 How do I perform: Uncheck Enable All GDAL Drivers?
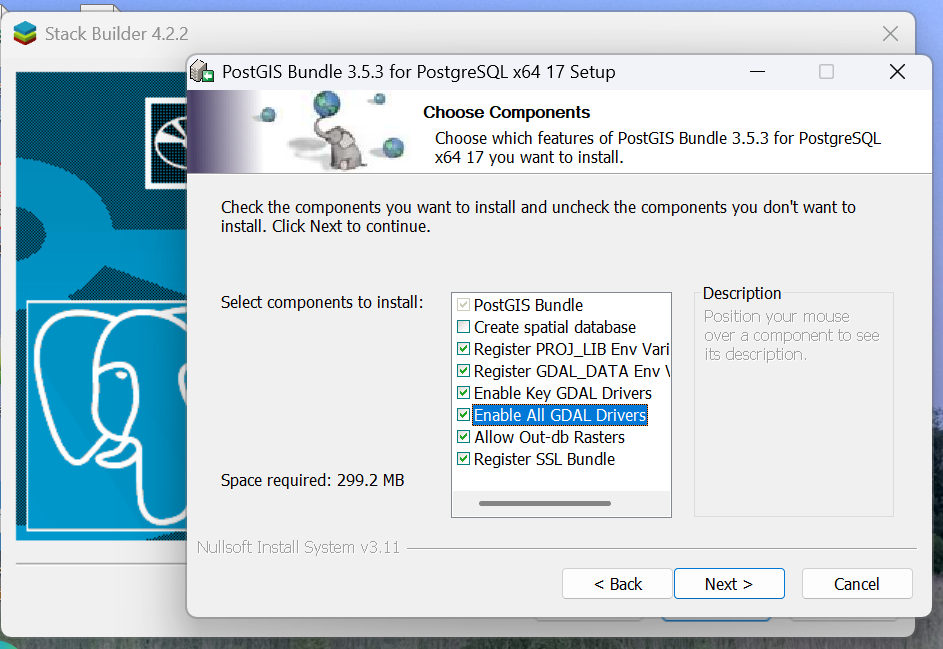pos(463,415)
